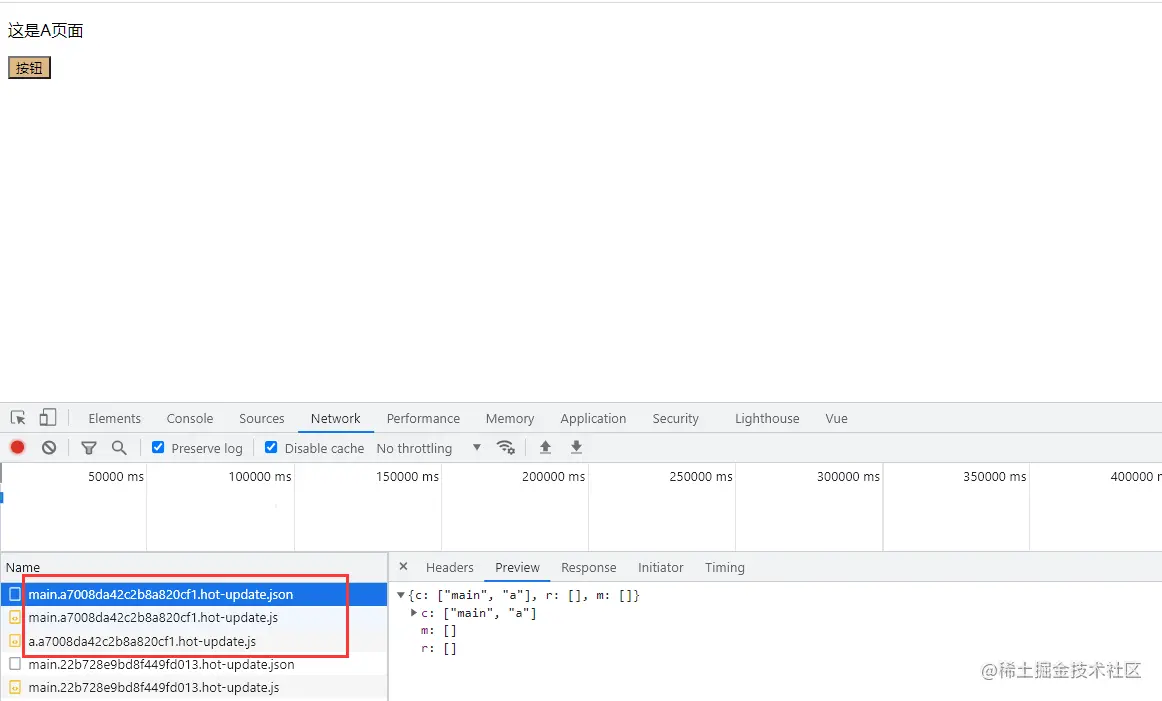
Task: Select main.a7008da42c2b8a820cf1.hot-update.js request
Action: (193, 617)
